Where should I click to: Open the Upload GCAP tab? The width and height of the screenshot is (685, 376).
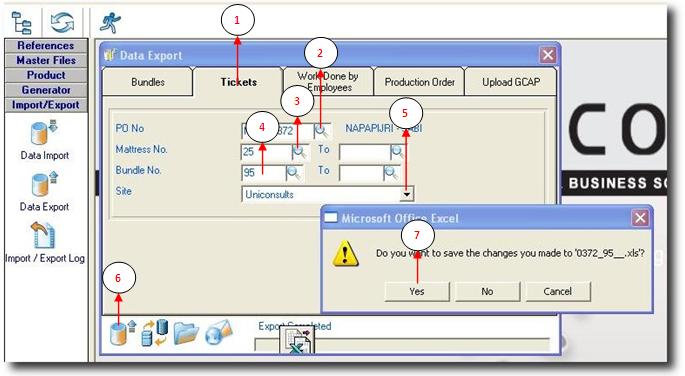tap(511, 82)
